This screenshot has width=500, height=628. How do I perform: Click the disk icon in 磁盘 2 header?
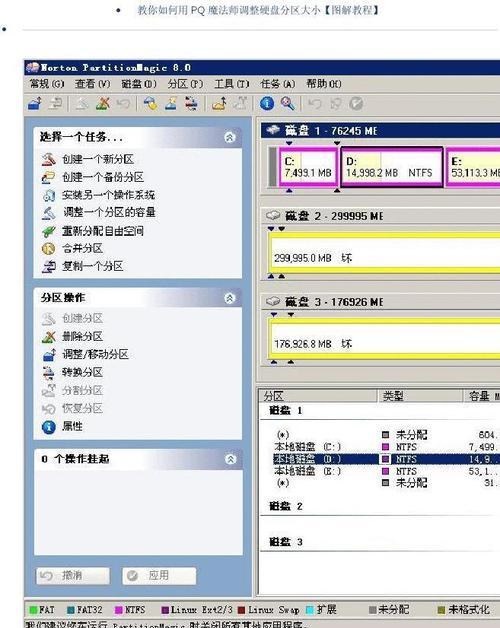[x=273, y=215]
